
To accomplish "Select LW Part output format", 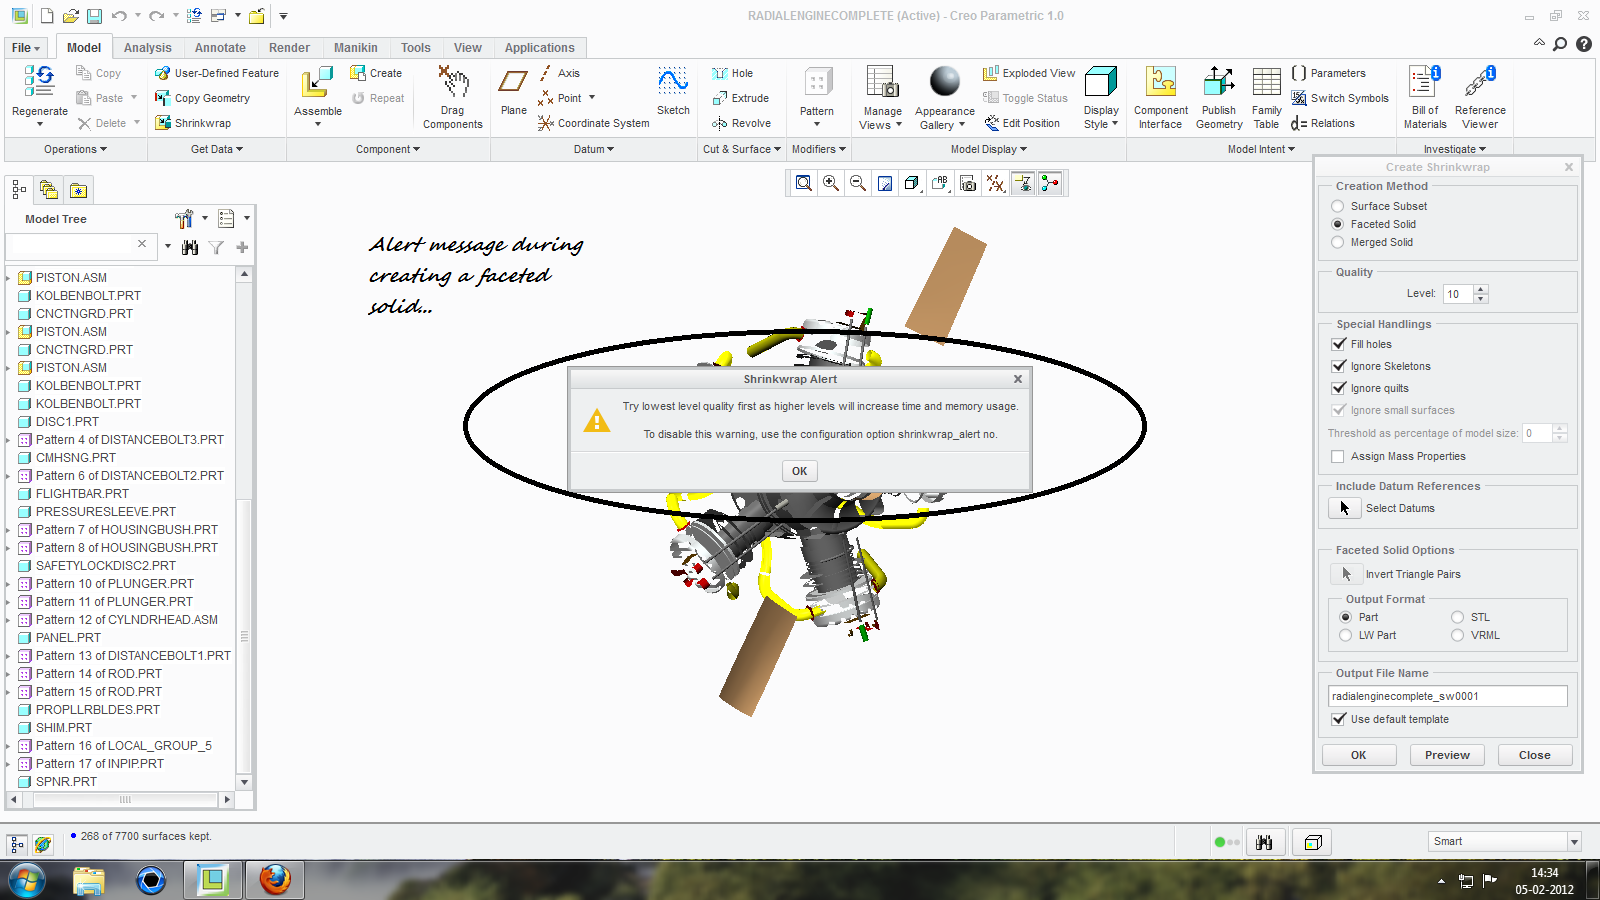I will pyautogui.click(x=1345, y=635).
